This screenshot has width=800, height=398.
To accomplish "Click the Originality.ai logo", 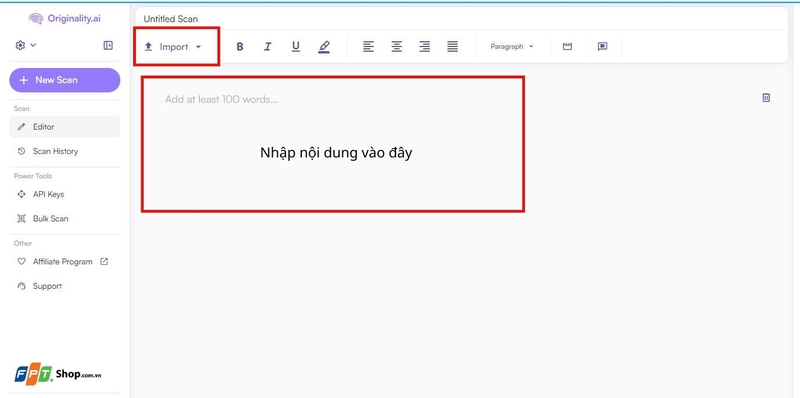I will pyautogui.click(x=65, y=18).
